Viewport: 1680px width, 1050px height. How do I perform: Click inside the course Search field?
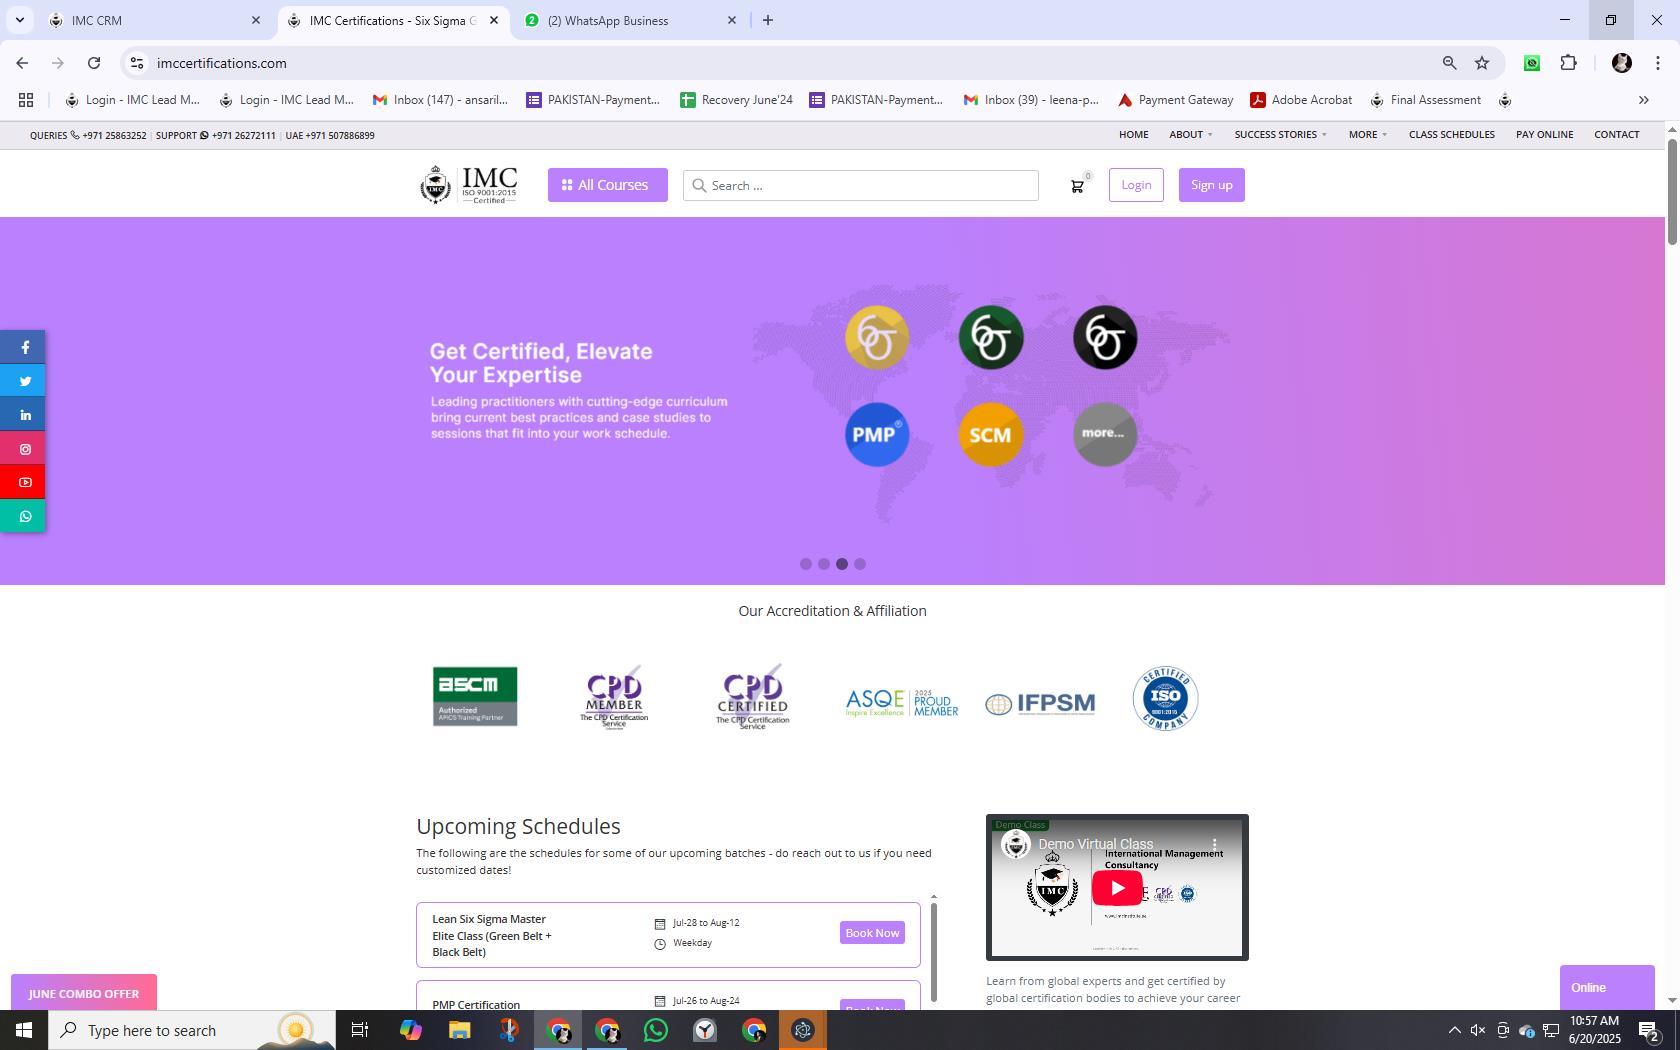tap(861, 186)
